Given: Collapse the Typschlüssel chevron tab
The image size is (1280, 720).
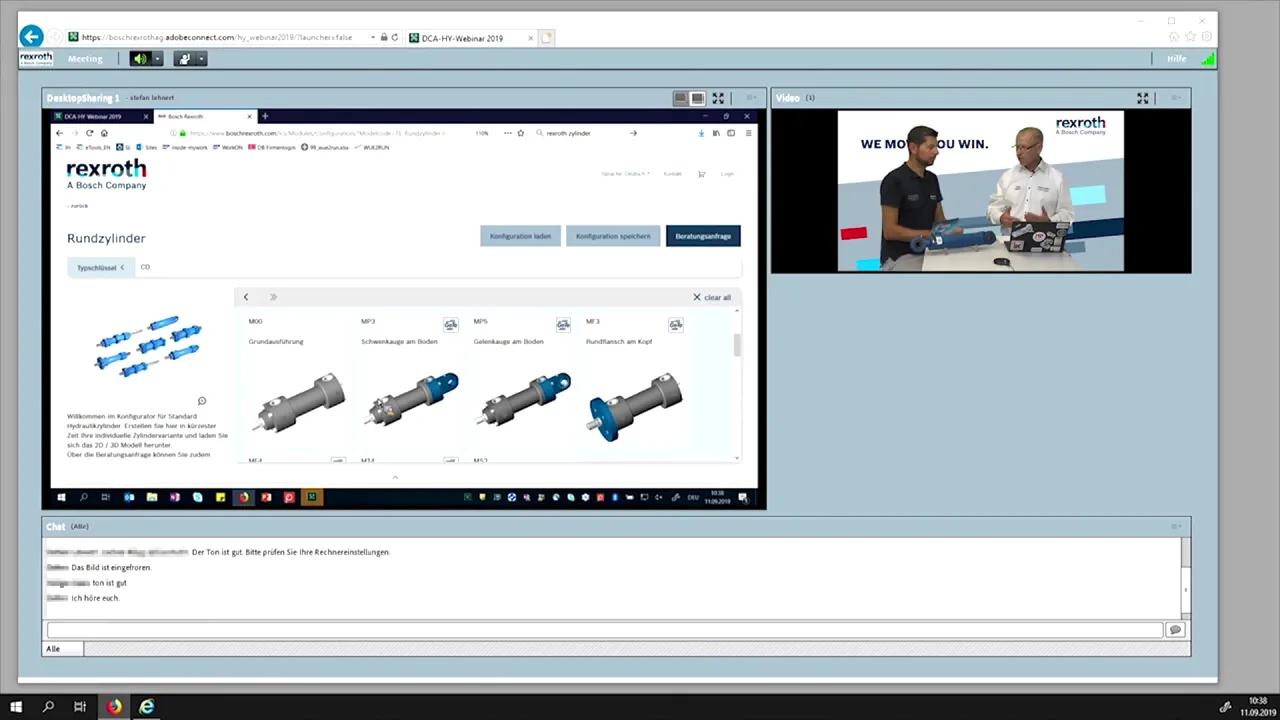Looking at the screenshot, I should coord(100,267).
